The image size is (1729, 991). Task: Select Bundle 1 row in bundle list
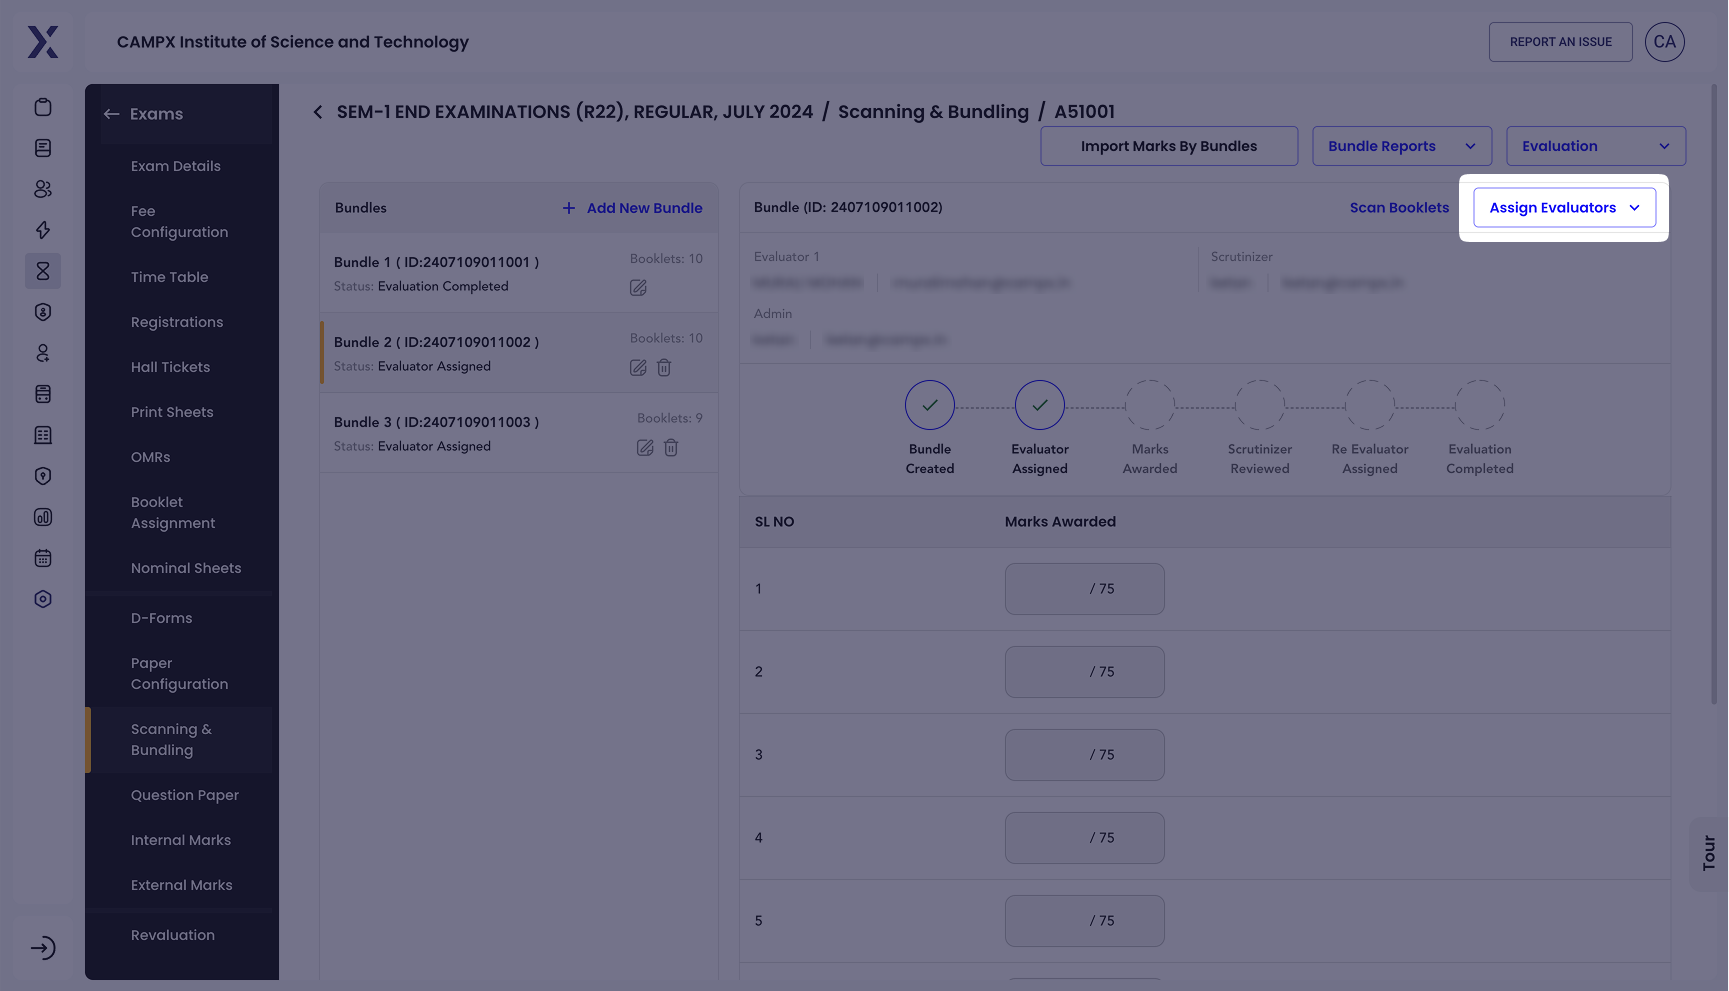coord(518,273)
